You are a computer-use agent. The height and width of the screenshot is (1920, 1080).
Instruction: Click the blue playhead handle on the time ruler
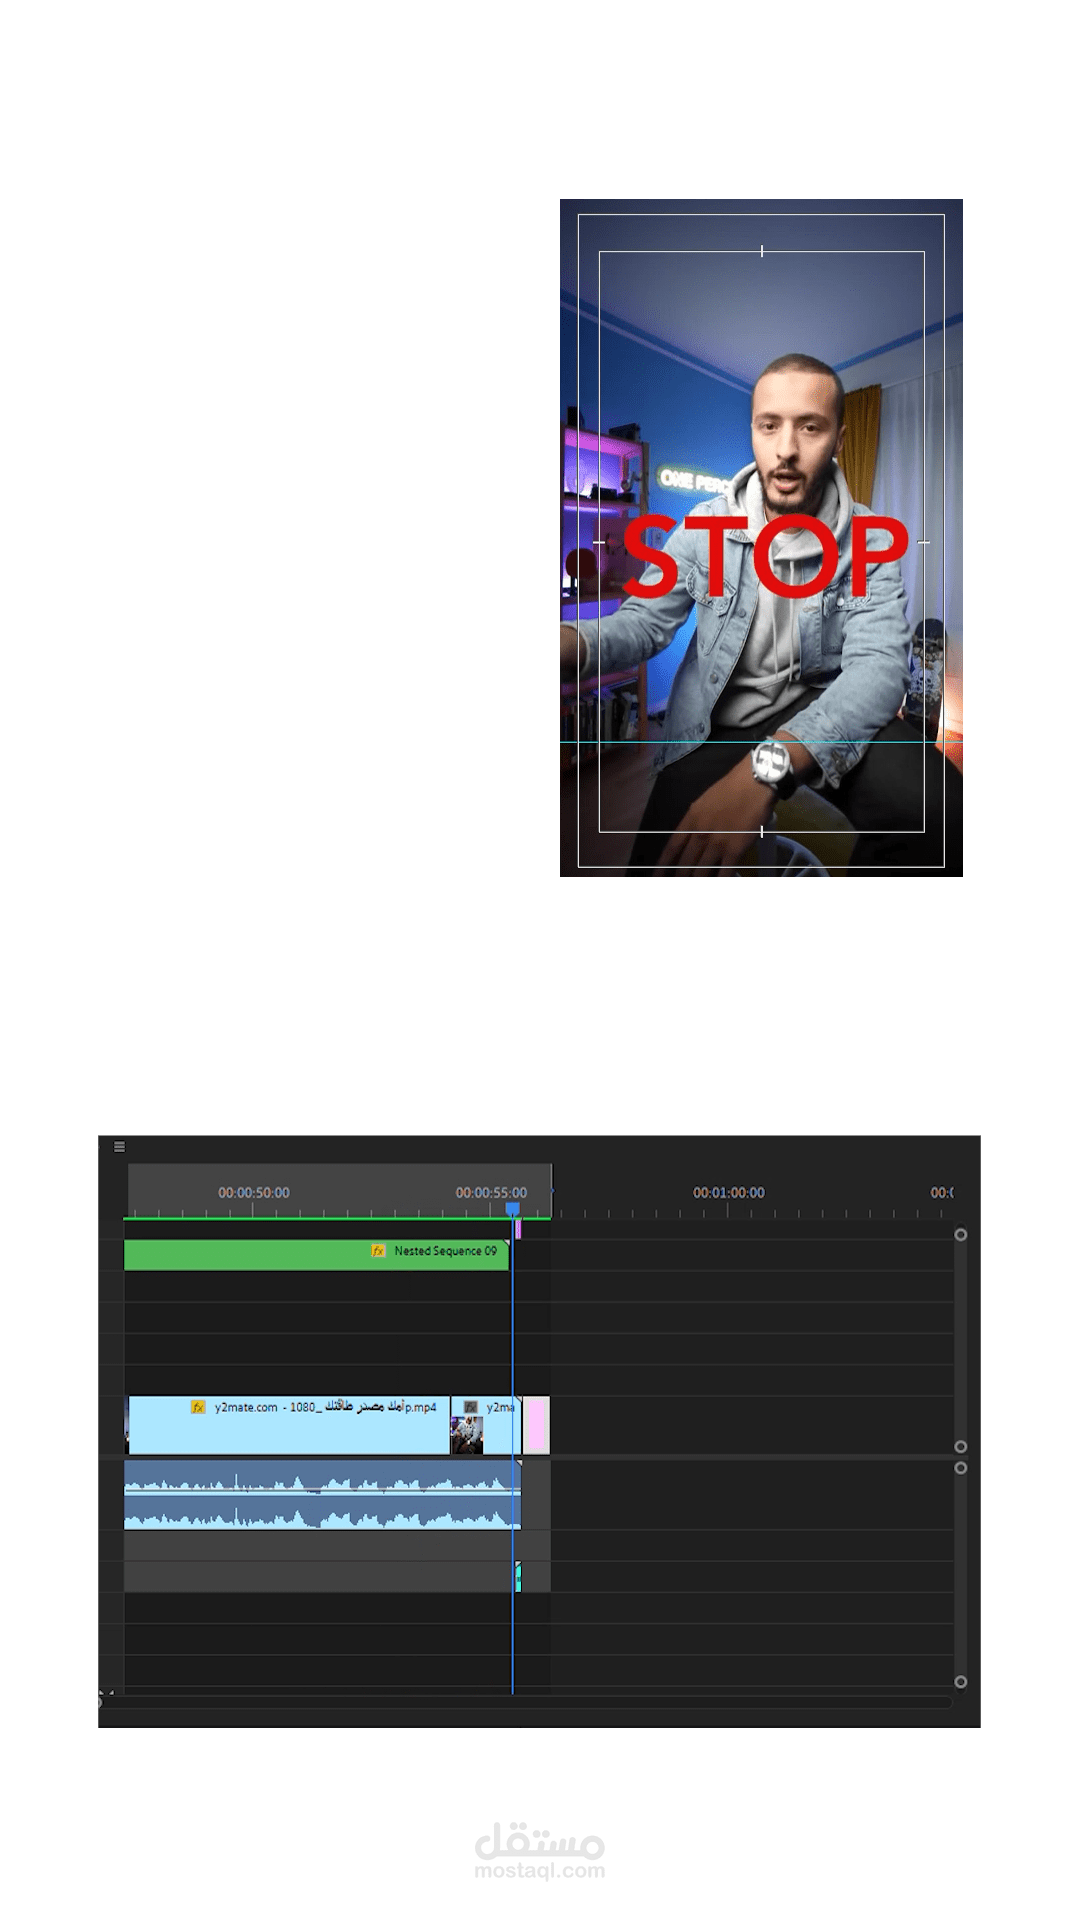tap(513, 1209)
